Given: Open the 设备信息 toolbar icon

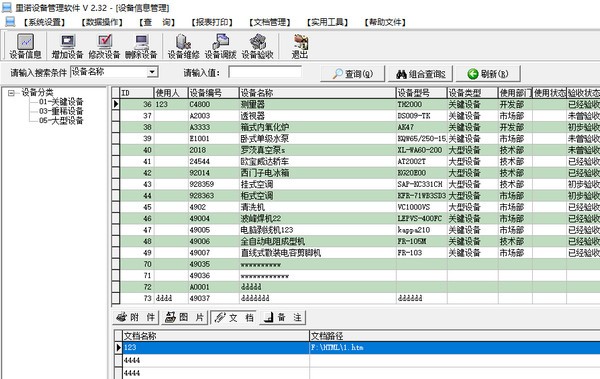Looking at the screenshot, I should click(x=25, y=46).
